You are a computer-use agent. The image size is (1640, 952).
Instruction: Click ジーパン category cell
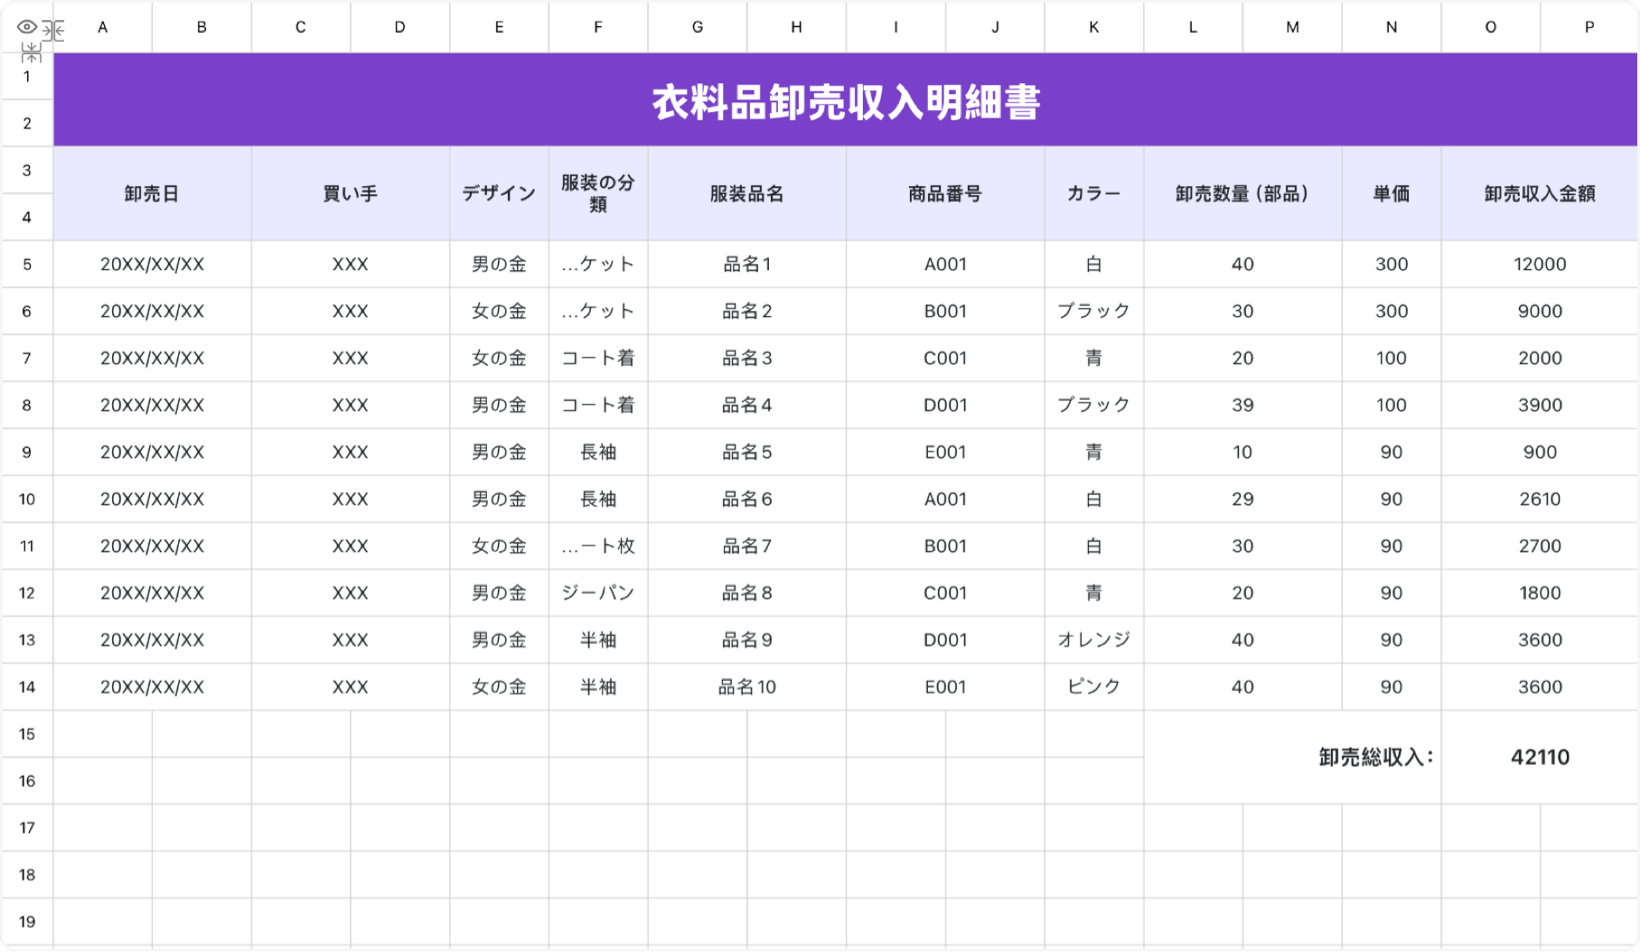[x=598, y=593]
